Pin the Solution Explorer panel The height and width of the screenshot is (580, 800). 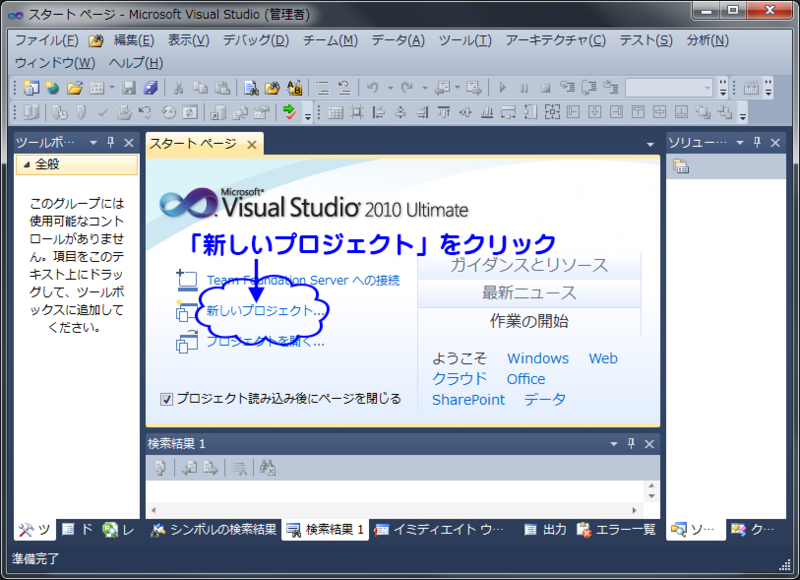point(757,142)
